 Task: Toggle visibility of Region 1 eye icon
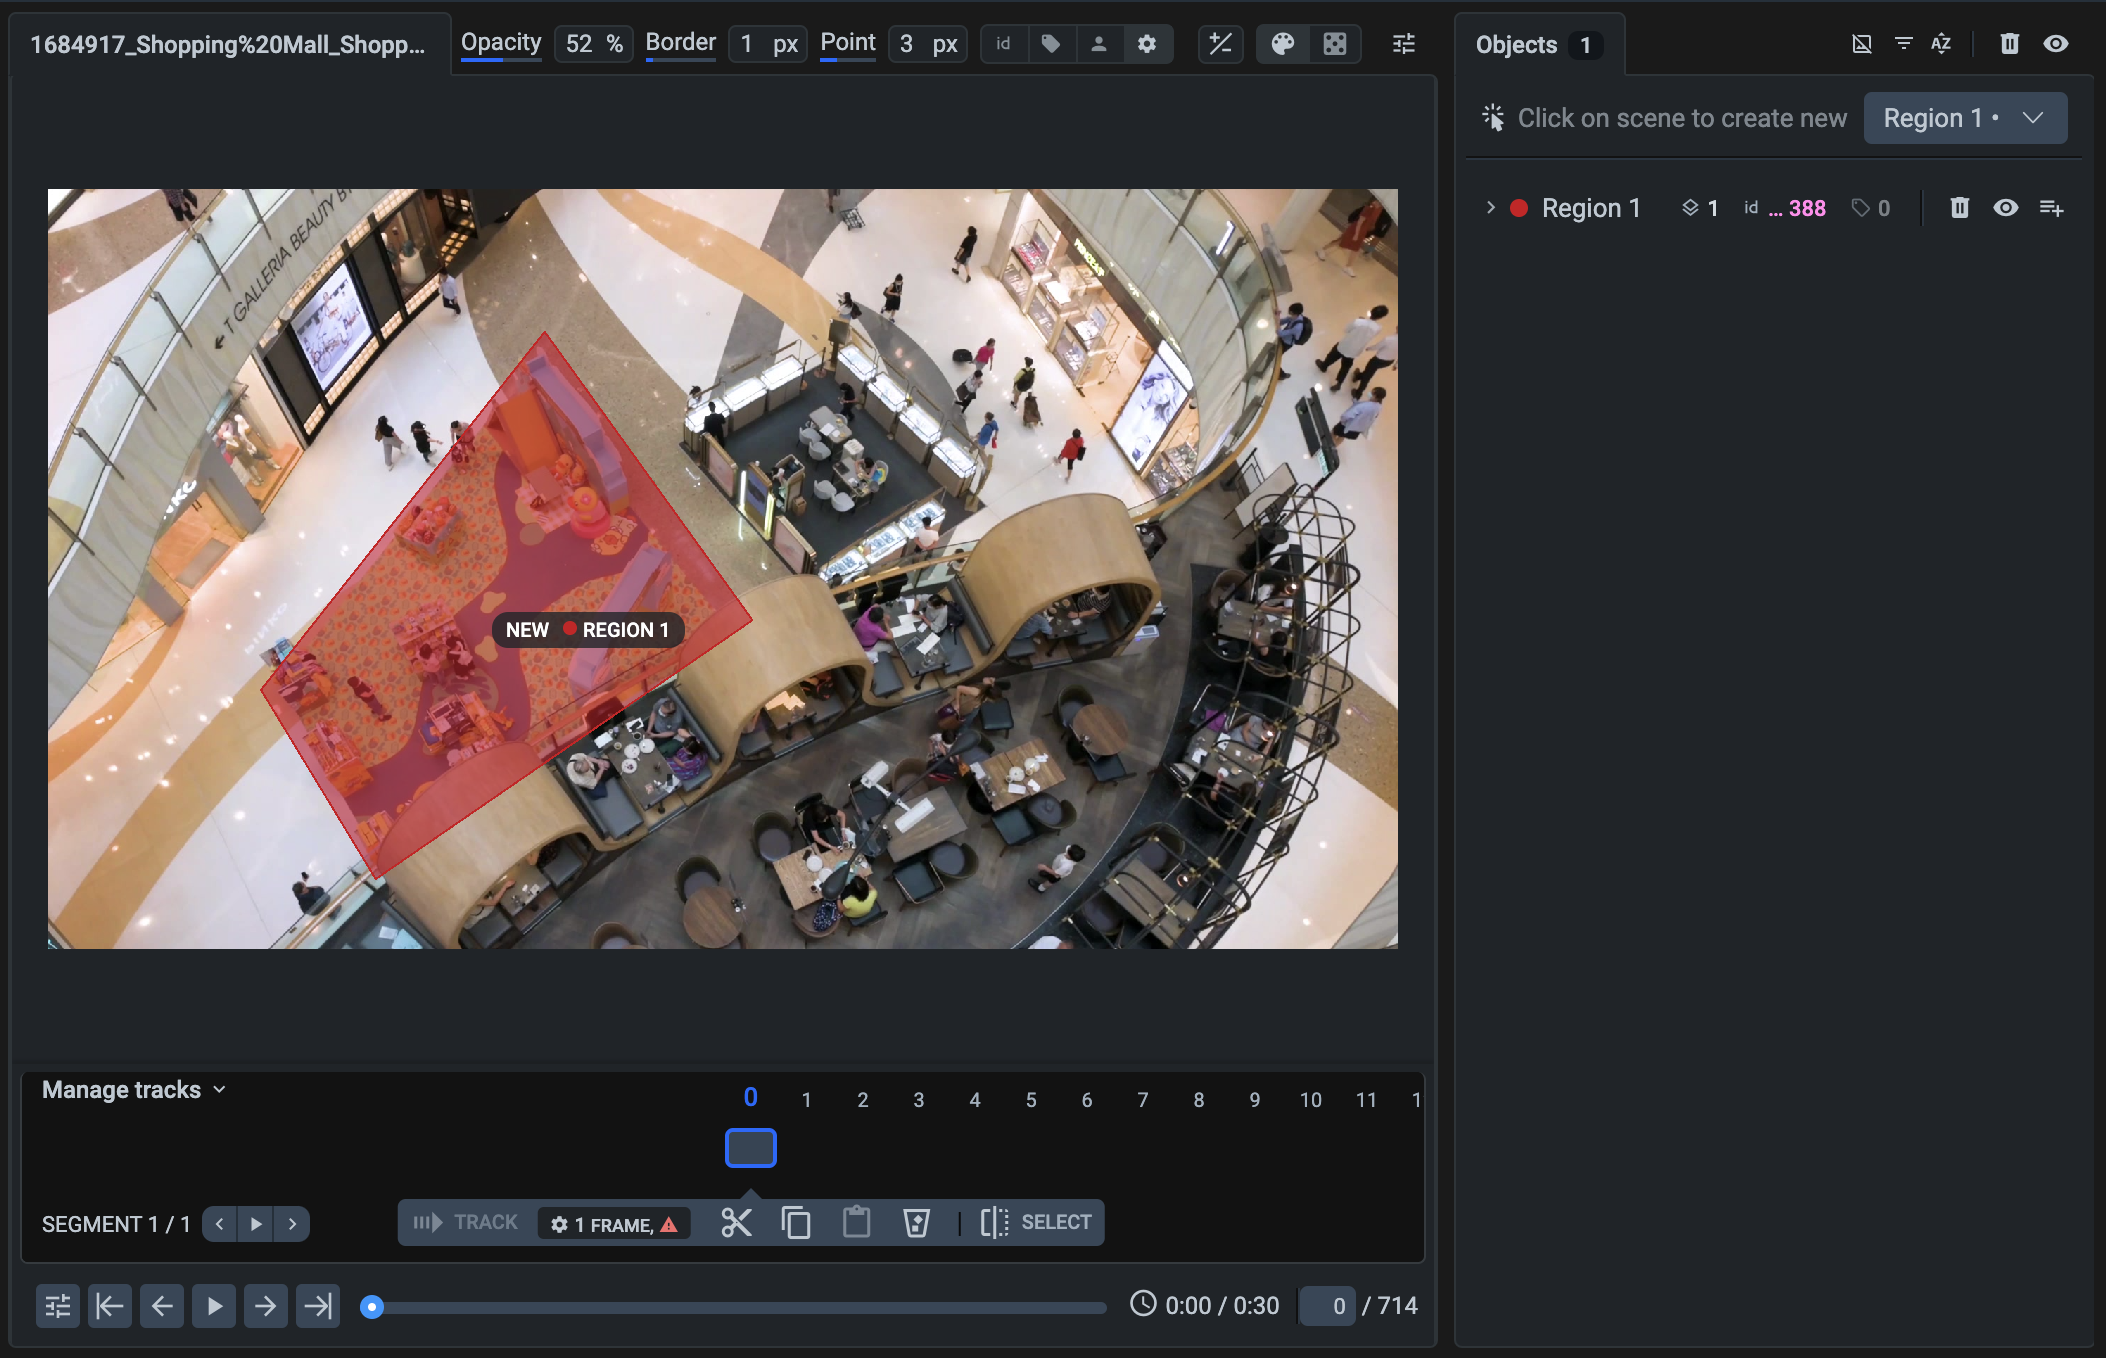point(2005,208)
